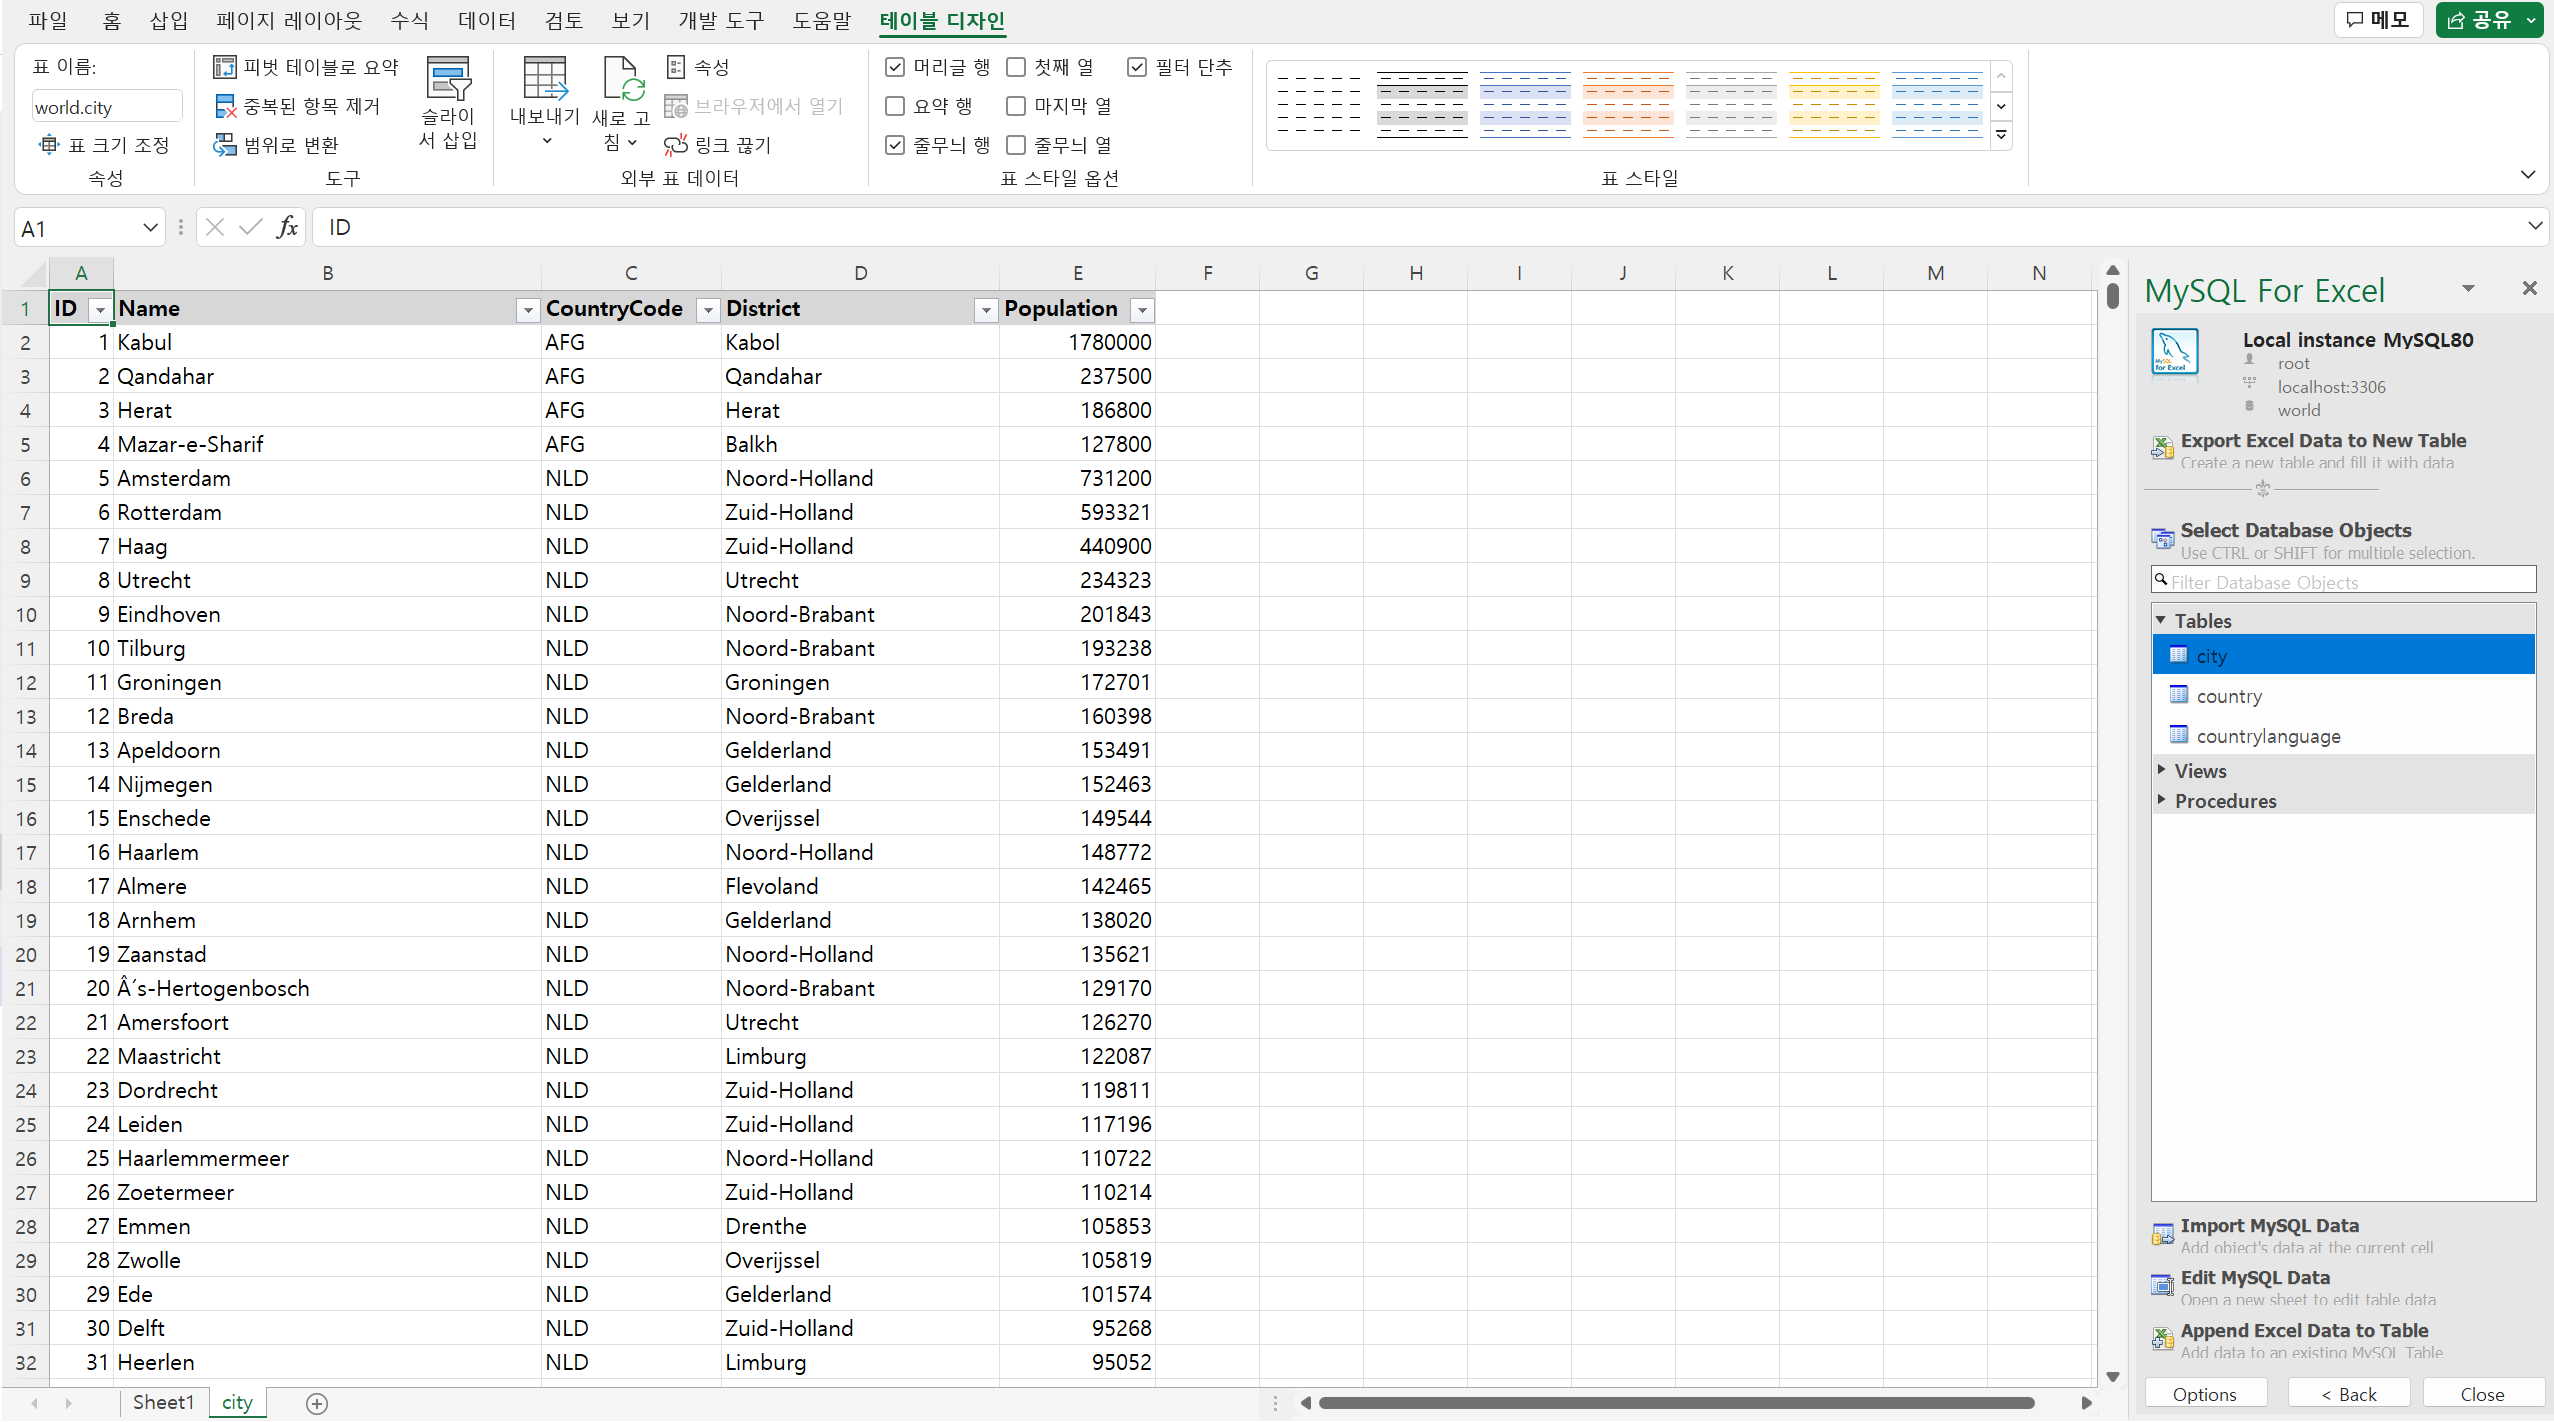Viewport: 2554px width, 1422px height.
Task: Click the Import MySQL Data icon
Action: [2162, 1235]
